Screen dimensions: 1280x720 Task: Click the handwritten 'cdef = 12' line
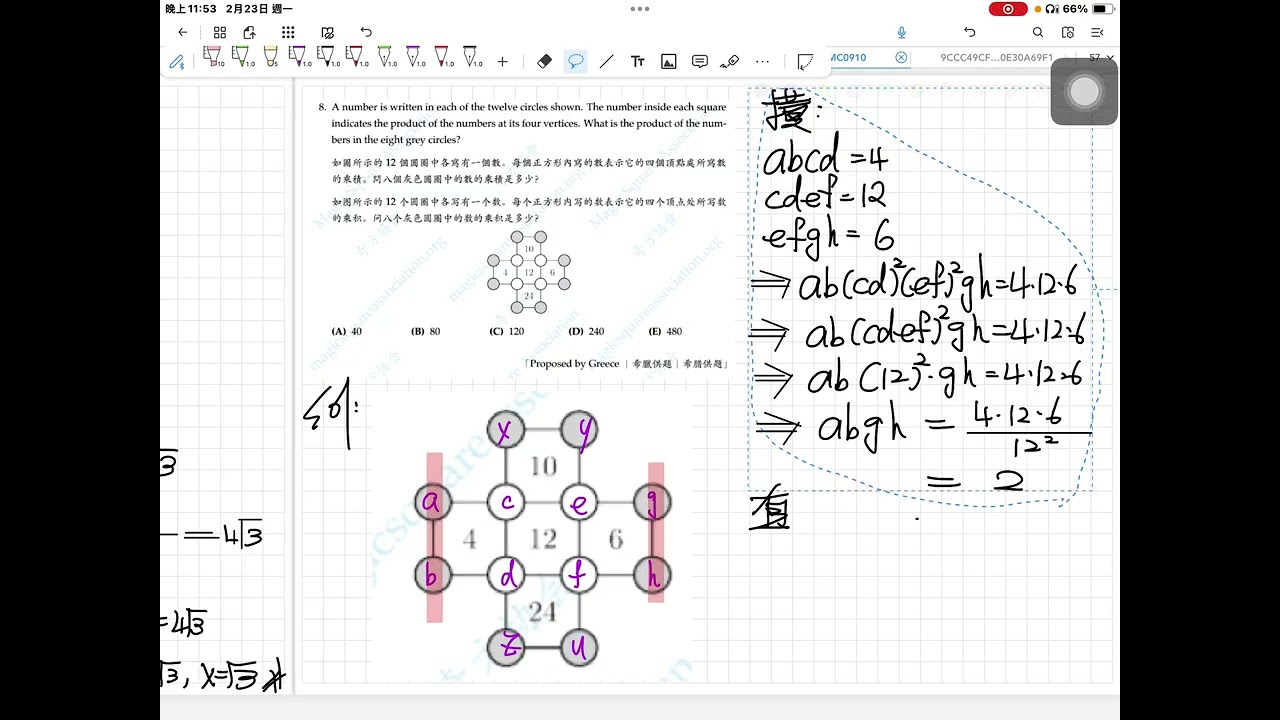pos(825,195)
